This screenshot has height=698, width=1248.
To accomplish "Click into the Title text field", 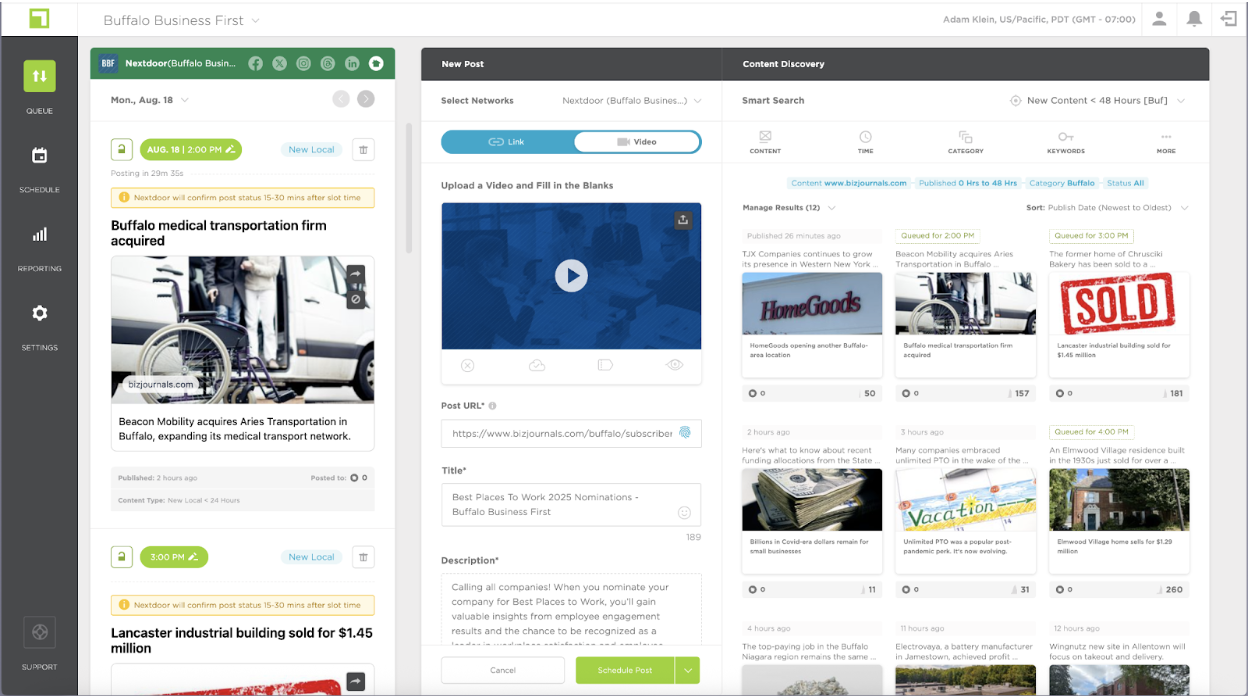I will (571, 504).
